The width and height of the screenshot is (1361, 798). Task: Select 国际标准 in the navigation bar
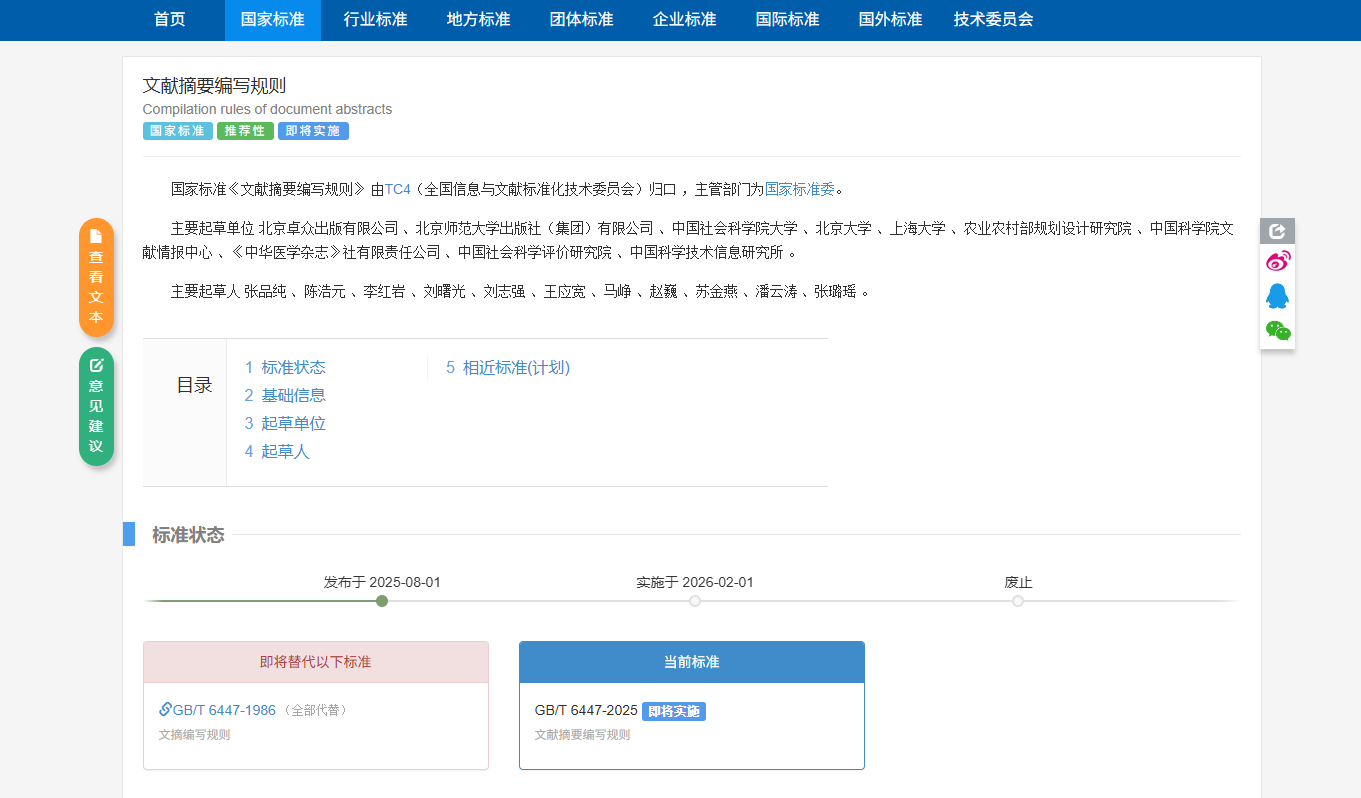(787, 19)
